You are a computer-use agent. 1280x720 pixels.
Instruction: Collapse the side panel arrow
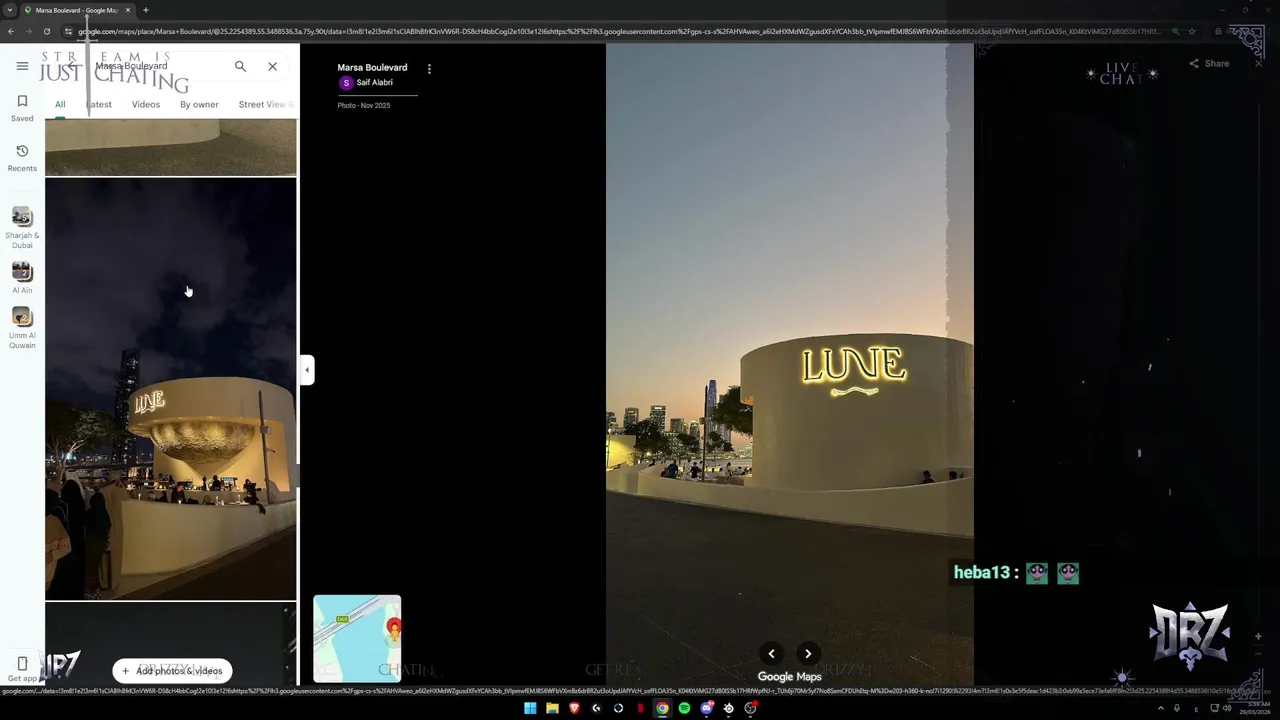(x=307, y=370)
